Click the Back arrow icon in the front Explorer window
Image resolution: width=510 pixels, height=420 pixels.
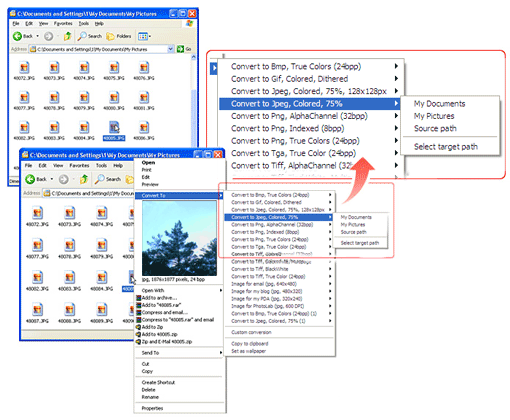click(x=30, y=179)
